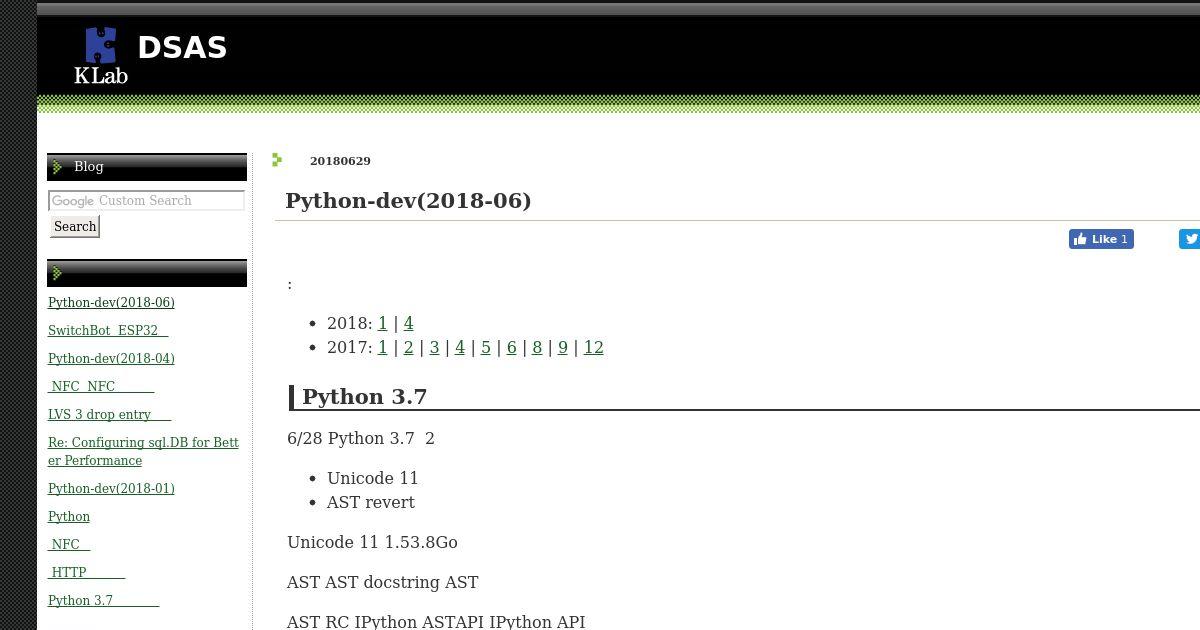Open sidebar link Python-dev(2018-01)
The image size is (1200, 630).
[111, 489]
